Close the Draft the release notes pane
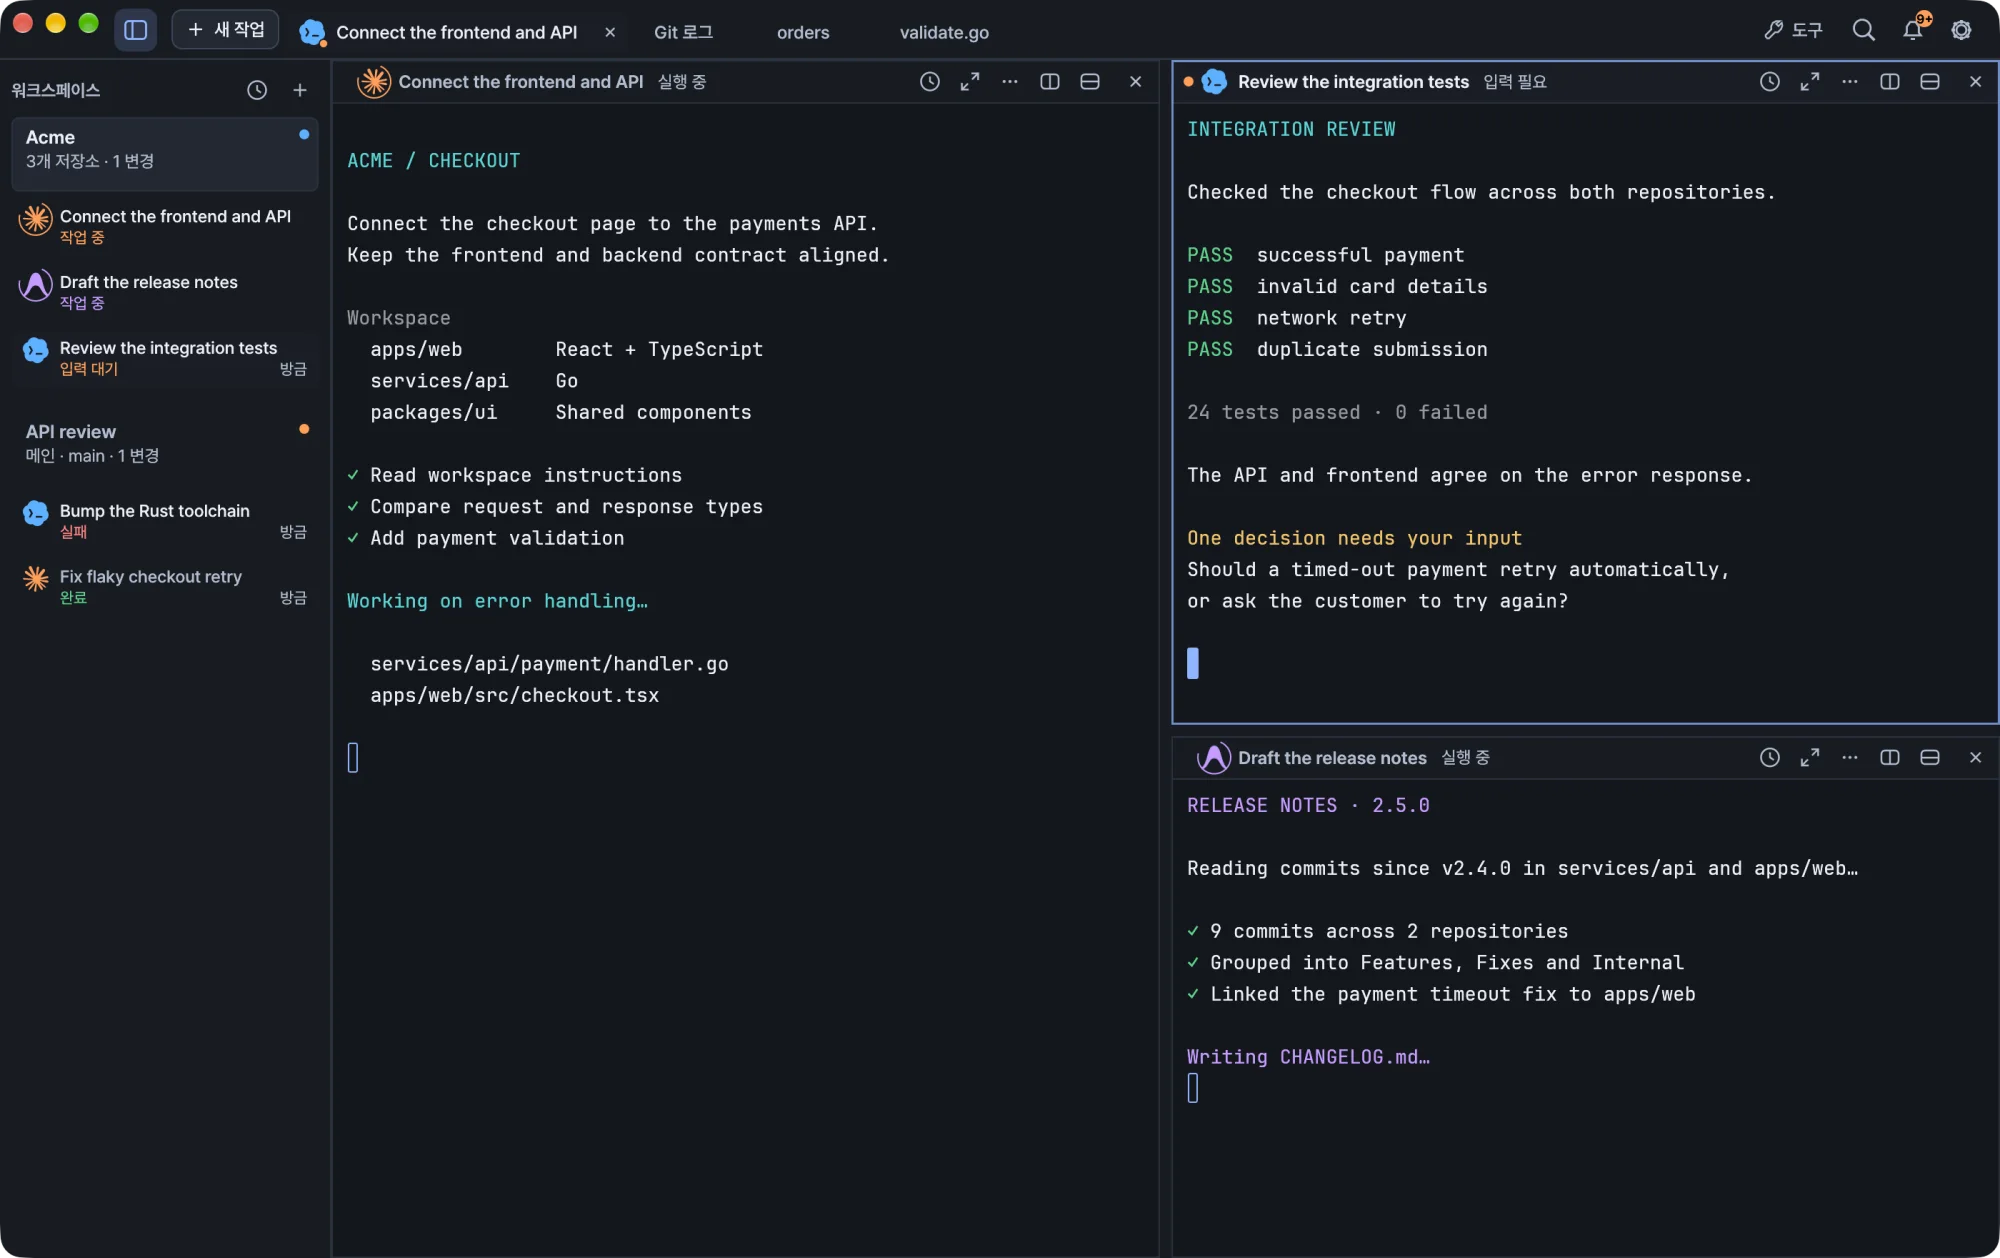This screenshot has height=1258, width=2000. [1975, 758]
